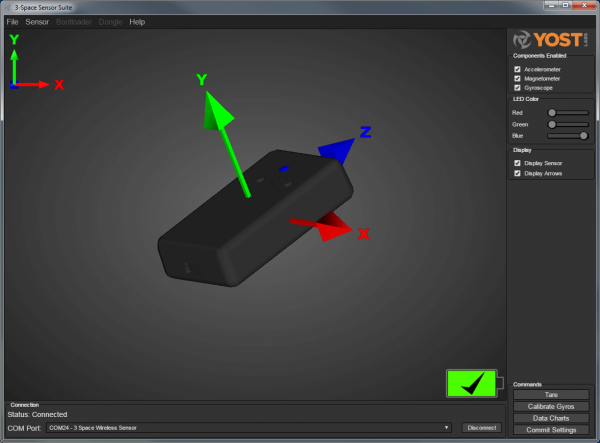This screenshot has width=600, height=443.
Task: Click the reference axes indicator in corner
Action: tap(30, 68)
